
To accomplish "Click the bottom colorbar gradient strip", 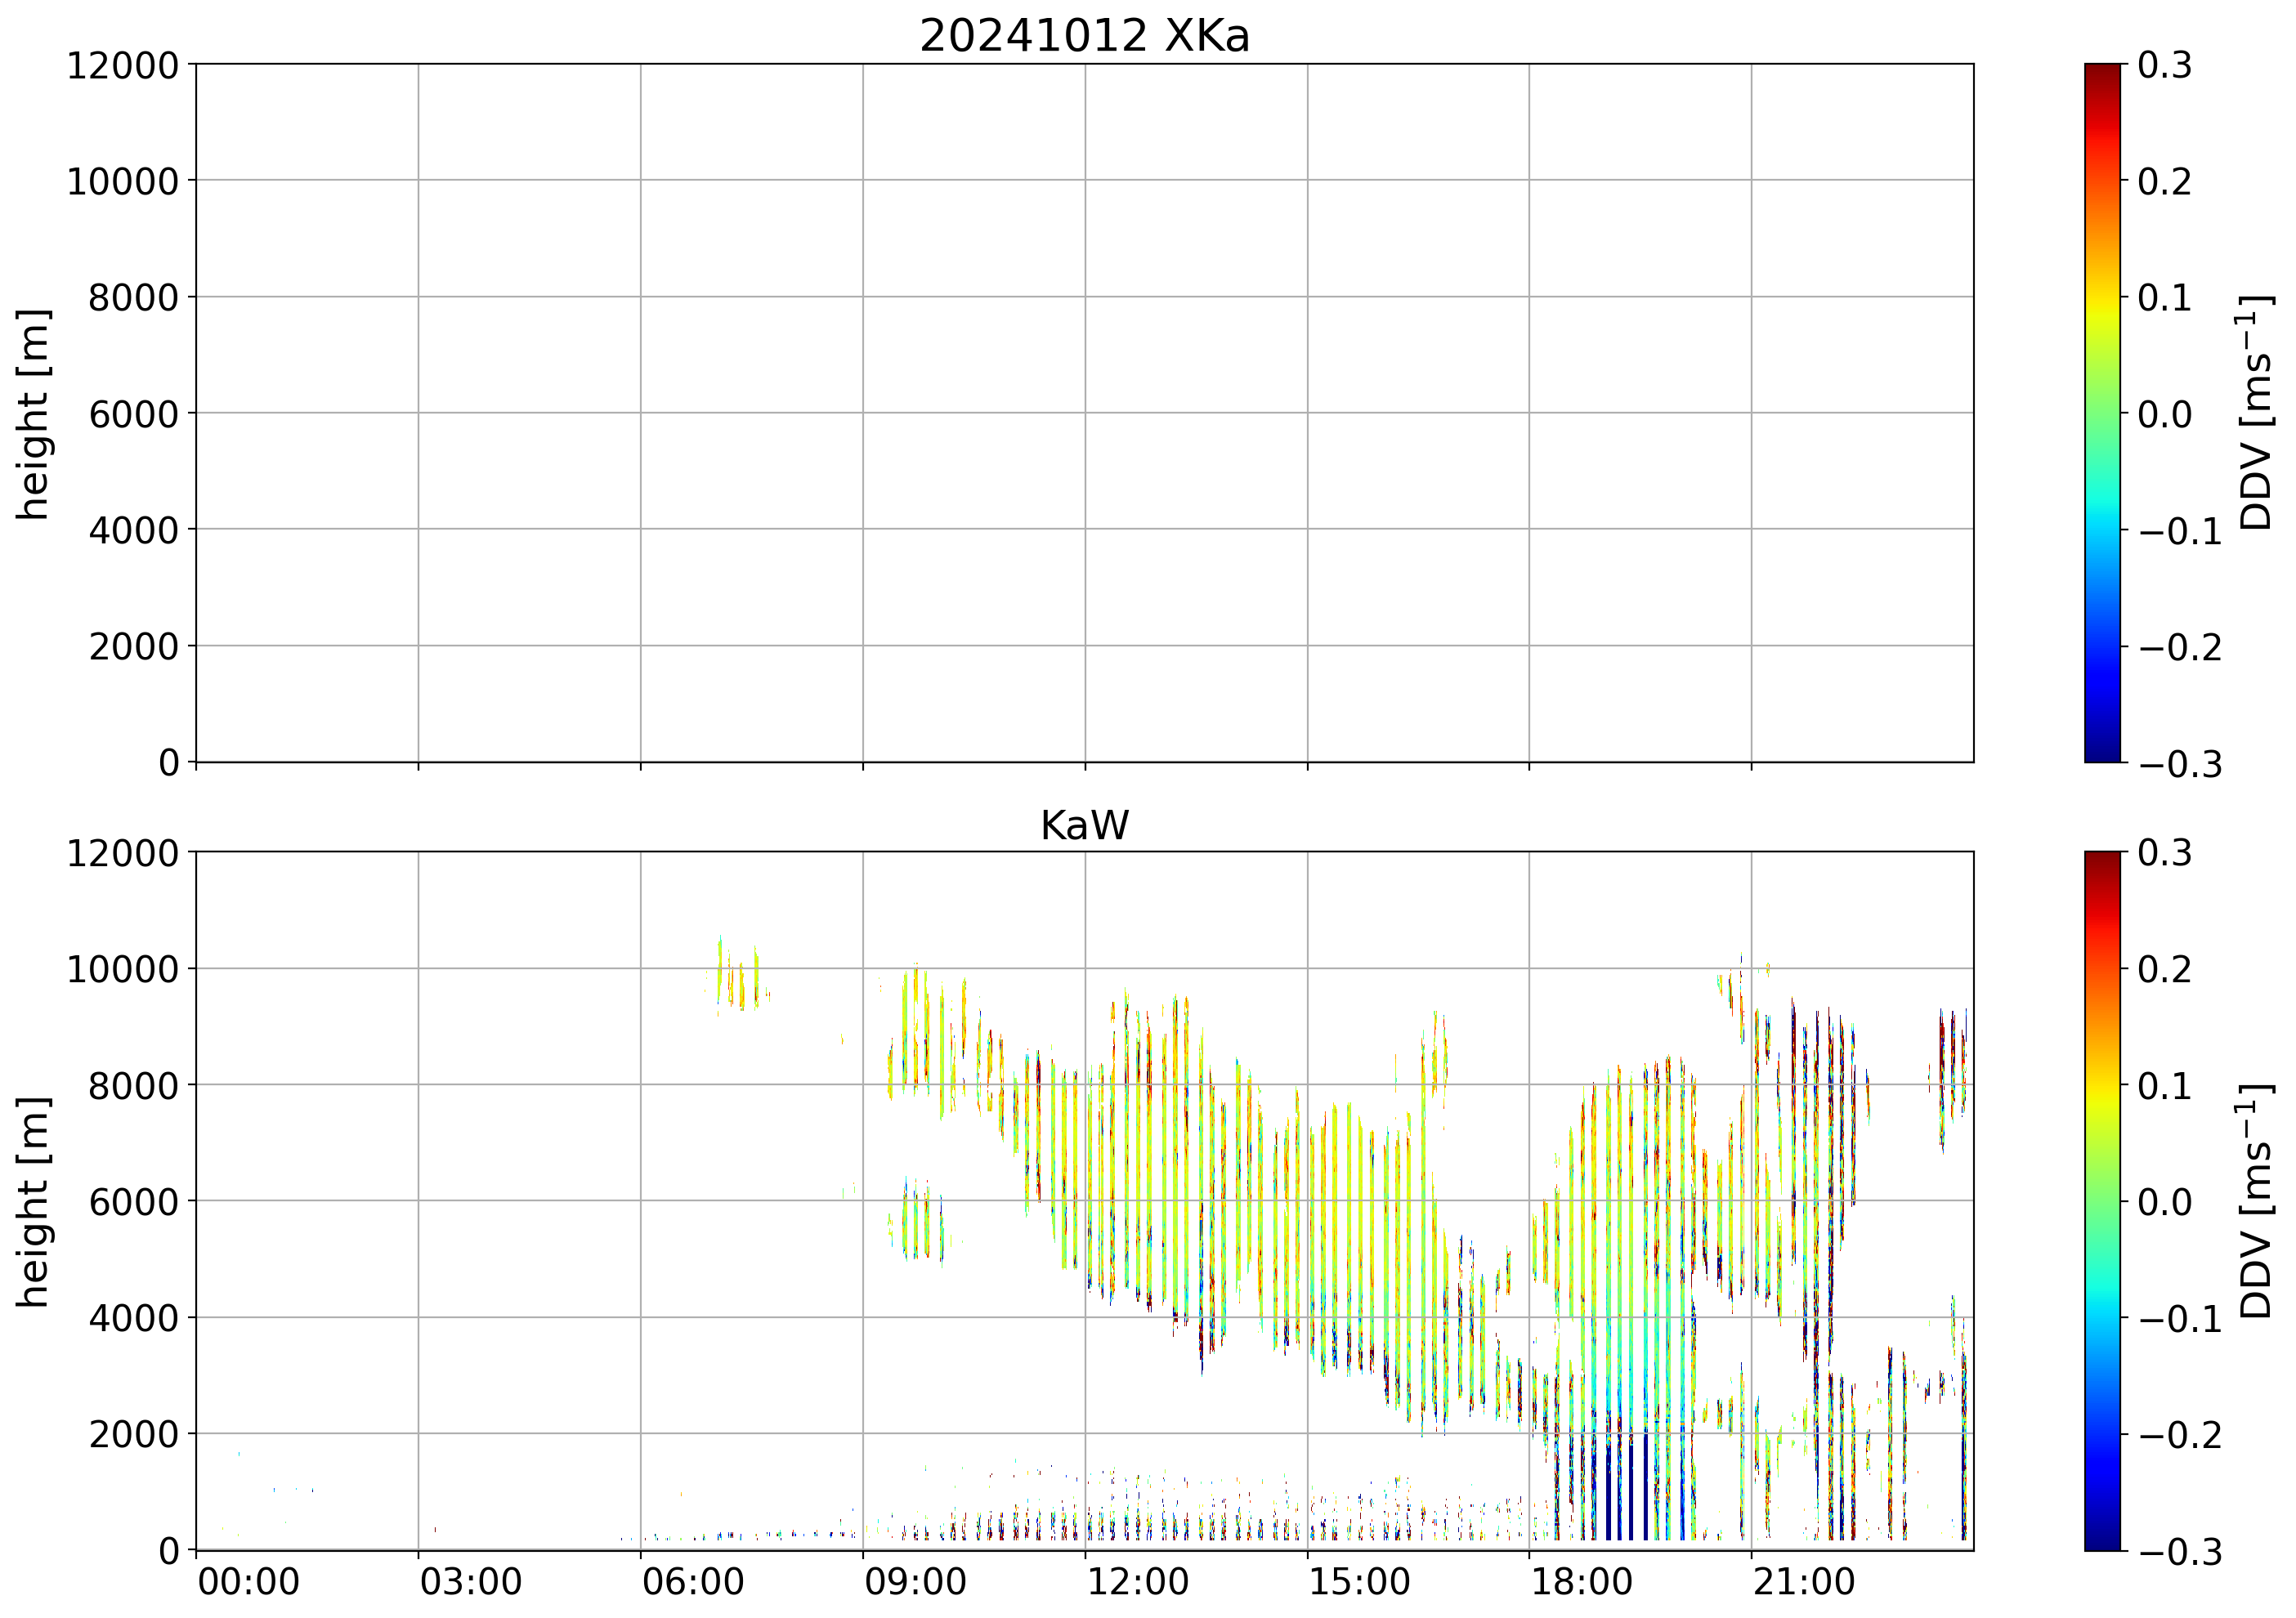I will [x=2102, y=1200].
